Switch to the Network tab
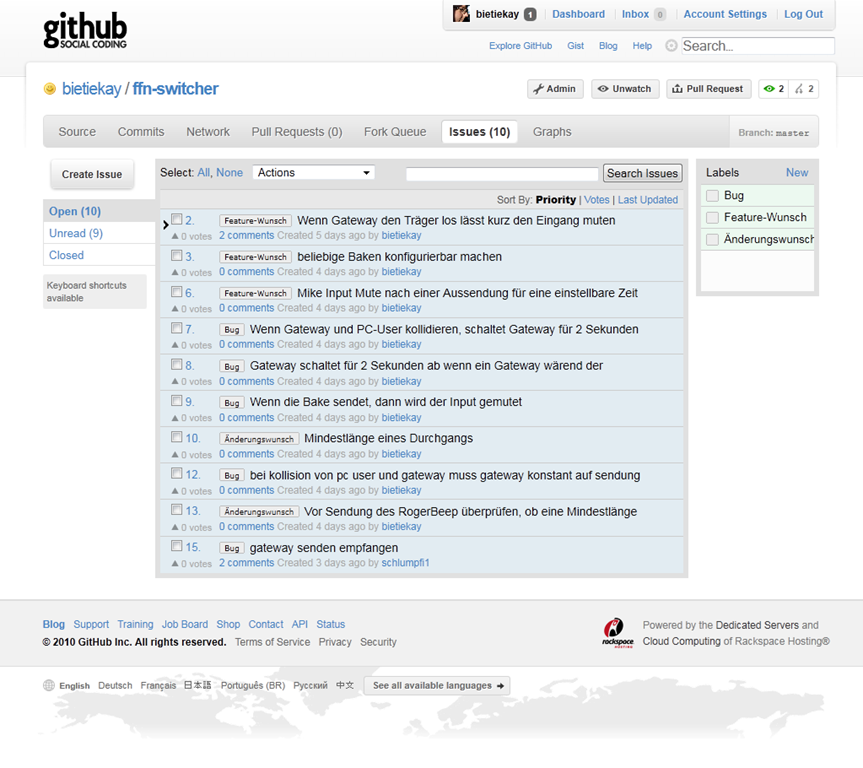Image resolution: width=863 pixels, height=768 pixels. [208, 132]
